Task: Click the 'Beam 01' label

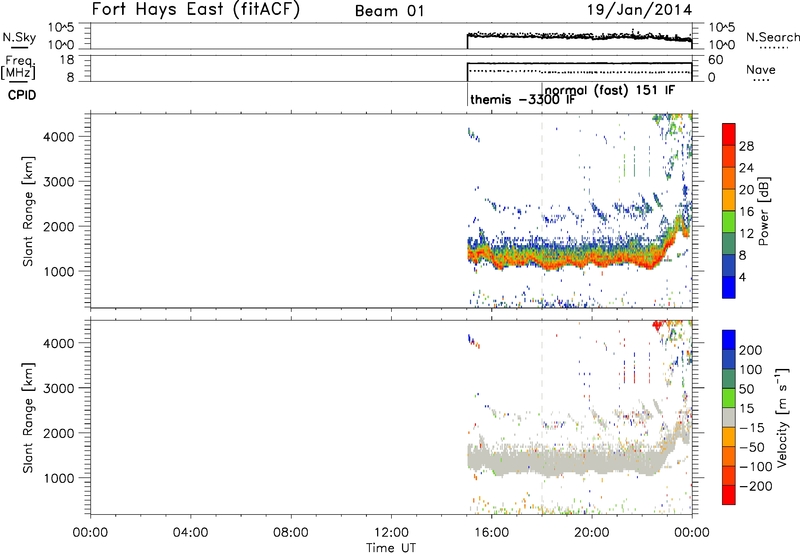Action: 389,11
